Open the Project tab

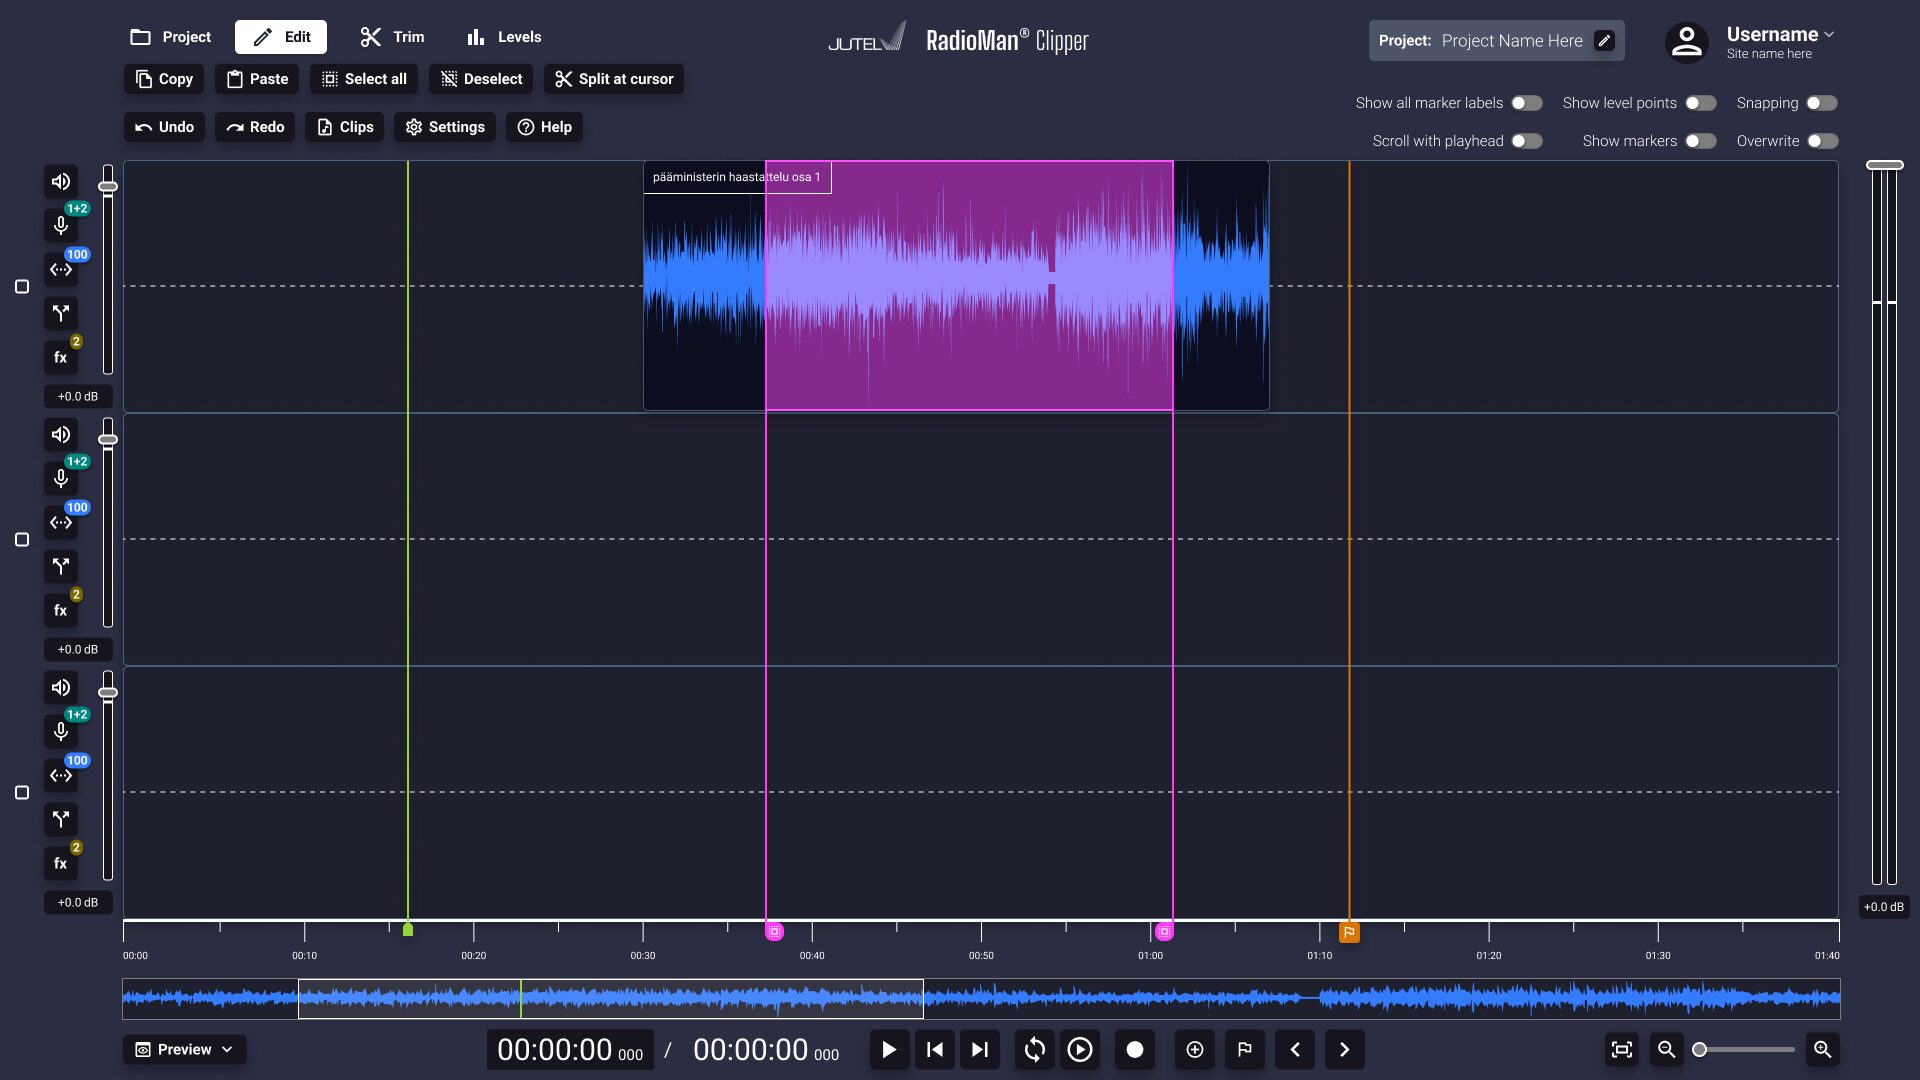click(171, 37)
